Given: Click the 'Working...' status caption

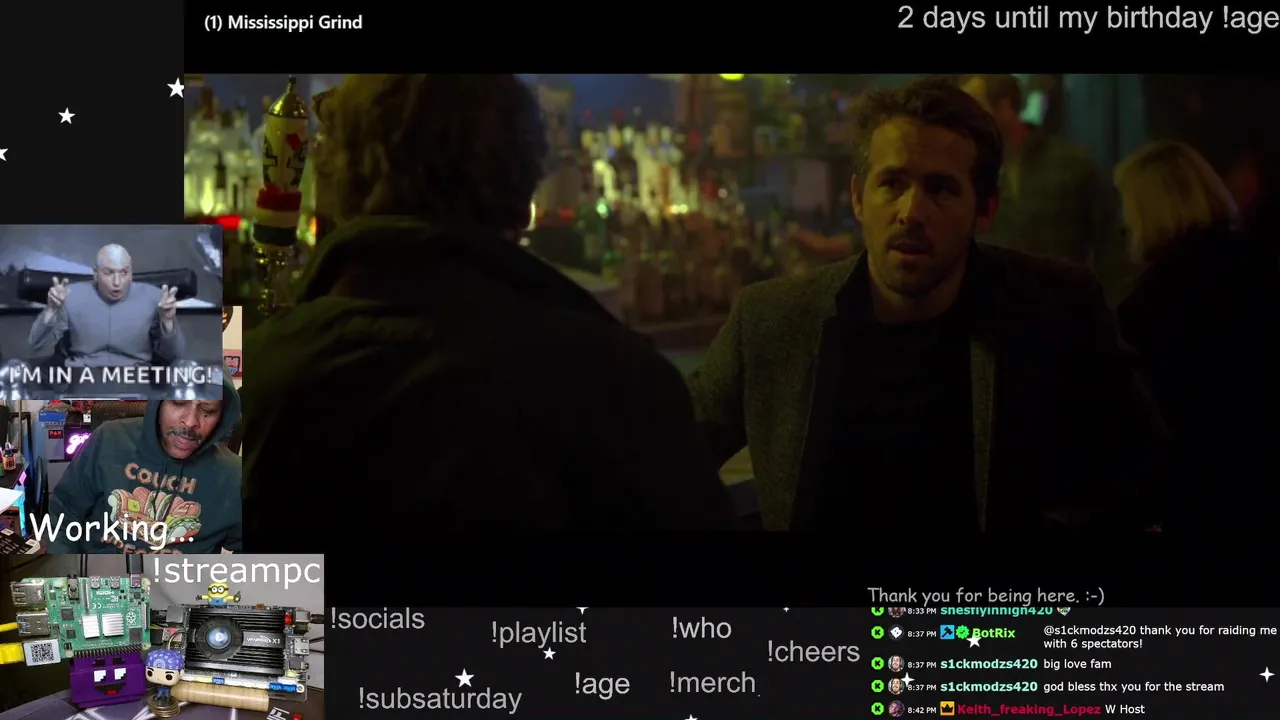Looking at the screenshot, I should [x=111, y=528].
